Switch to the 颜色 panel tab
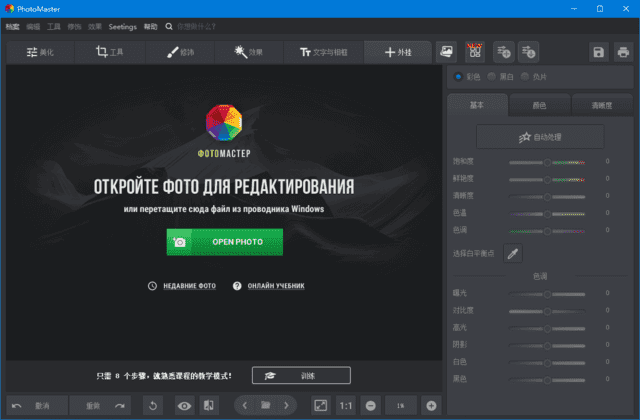Image resolution: width=640 pixels, height=420 pixels. [540, 105]
